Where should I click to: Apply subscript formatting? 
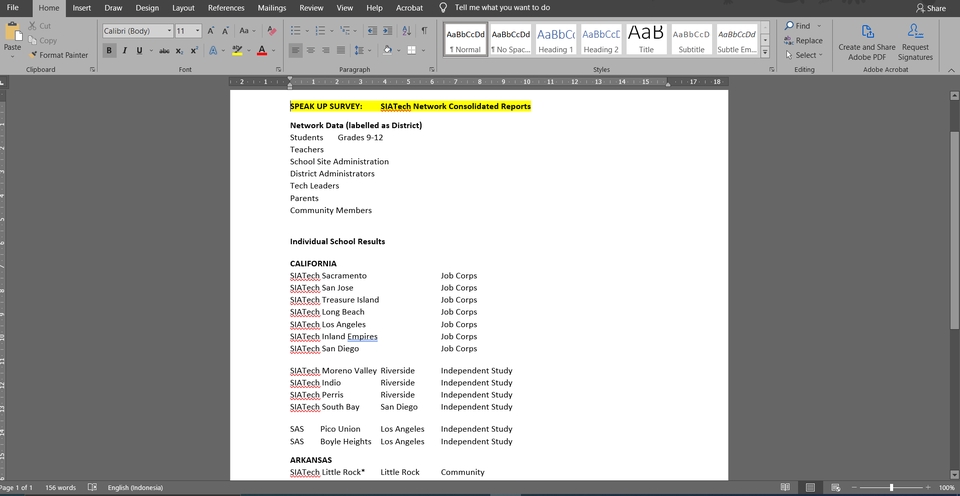coord(179,51)
